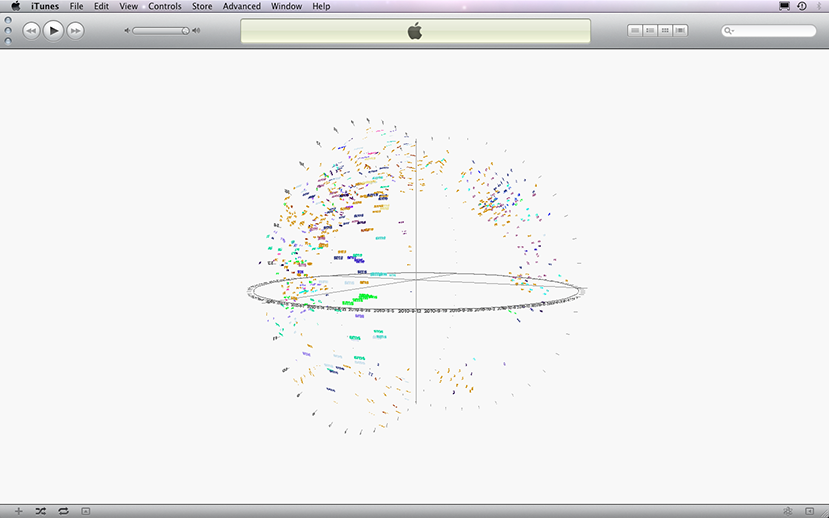829x518 pixels.
Task: Toggle repeat mode
Action: point(63,510)
